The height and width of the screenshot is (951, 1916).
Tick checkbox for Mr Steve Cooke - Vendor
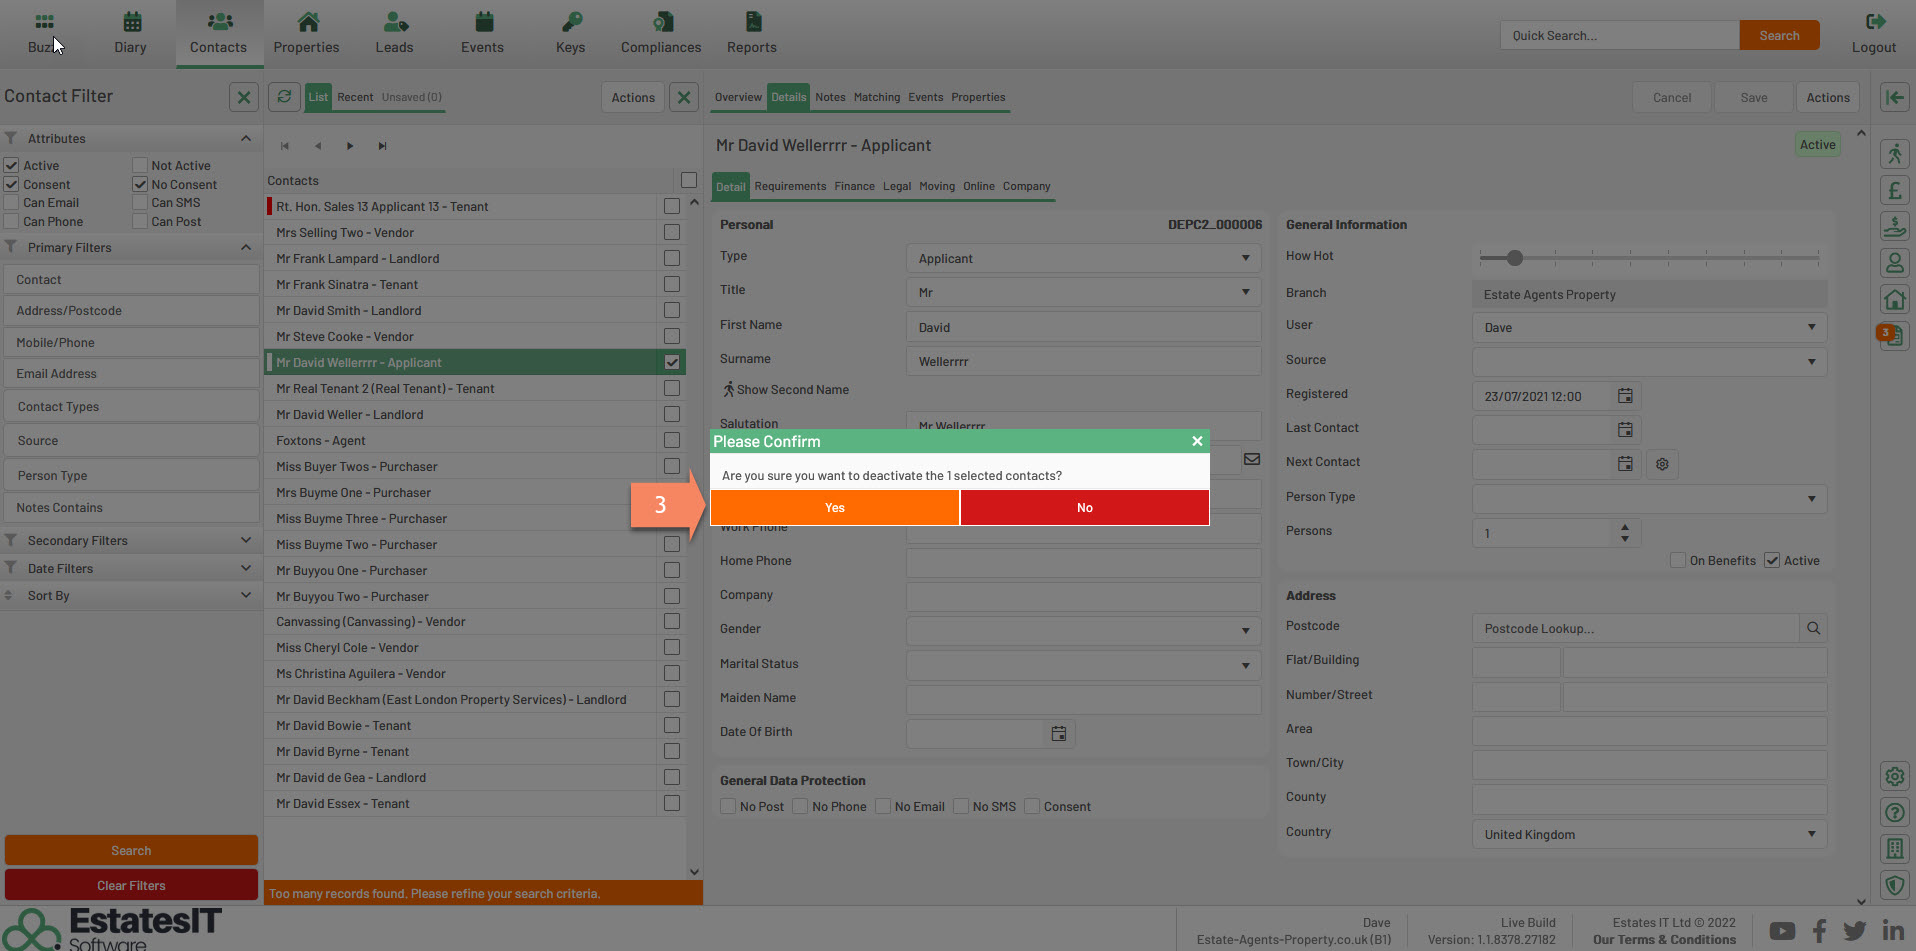click(x=672, y=337)
